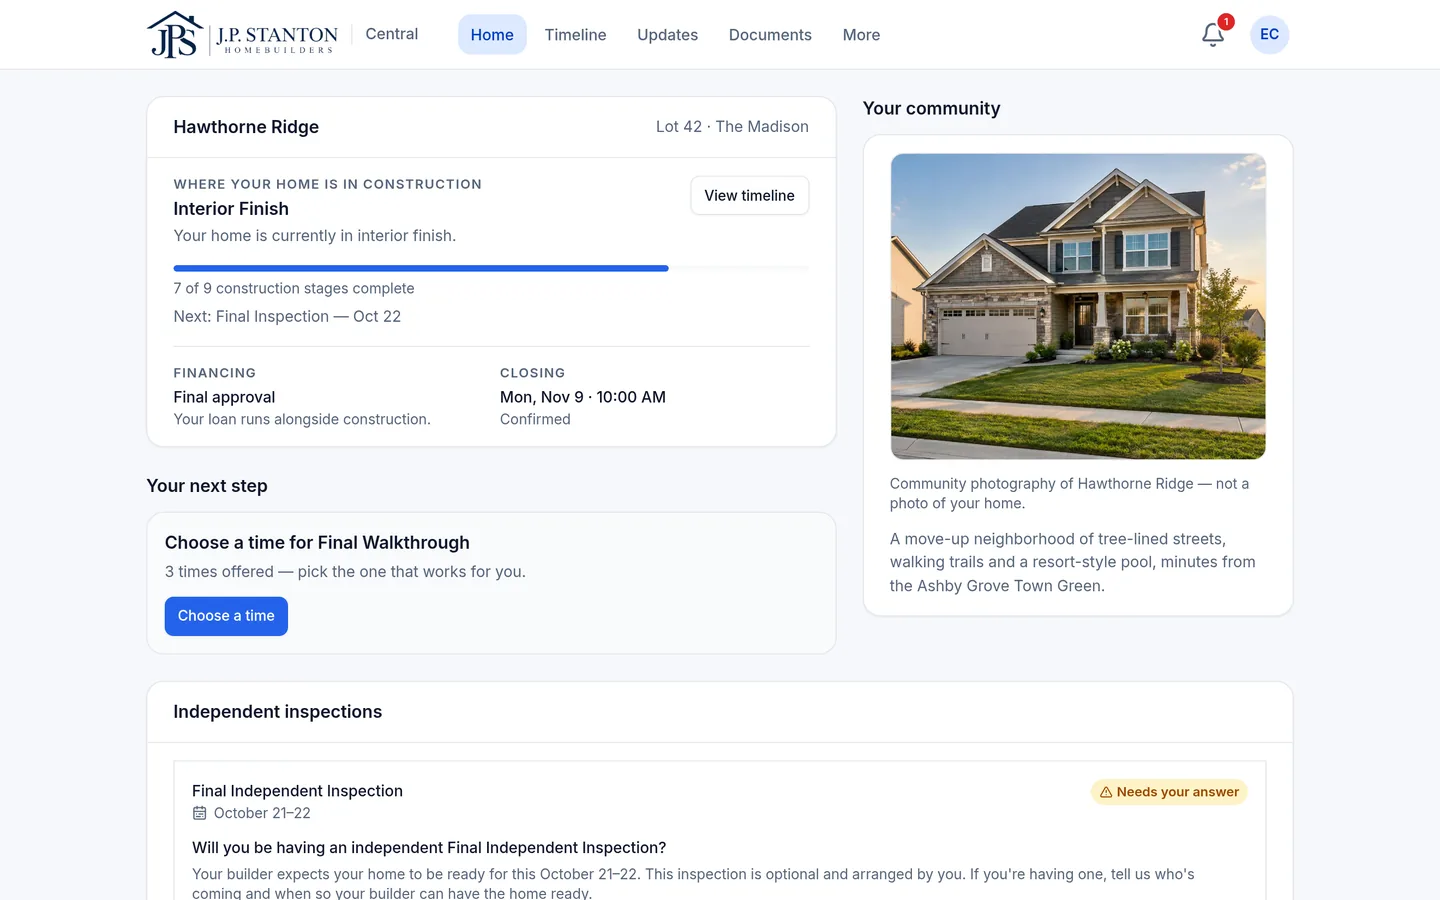Click the Independent inspections heading
This screenshot has width=1440, height=900.
click(x=278, y=712)
